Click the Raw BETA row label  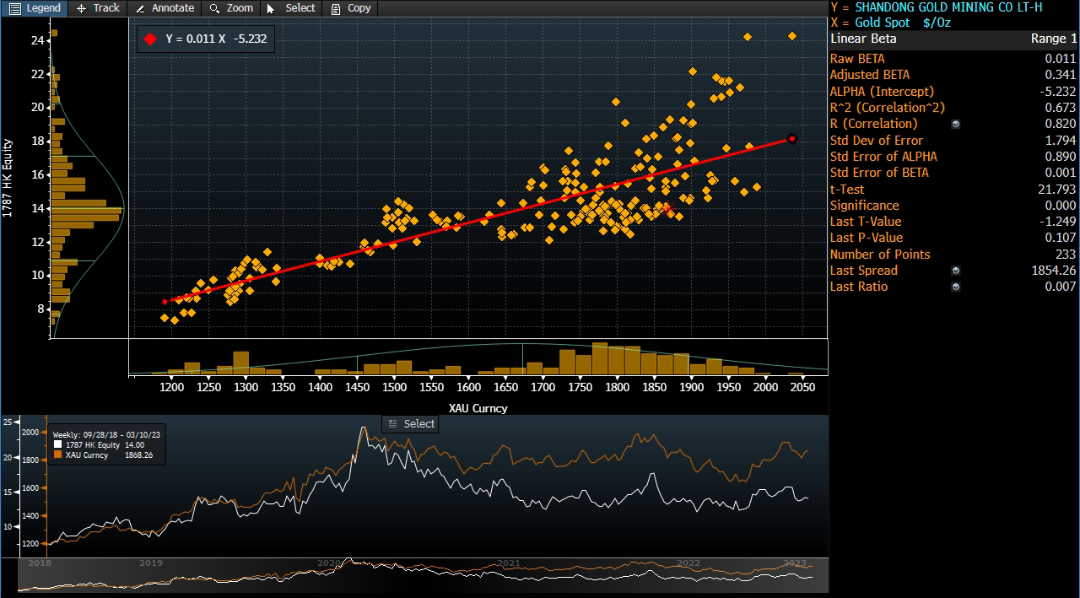point(857,59)
